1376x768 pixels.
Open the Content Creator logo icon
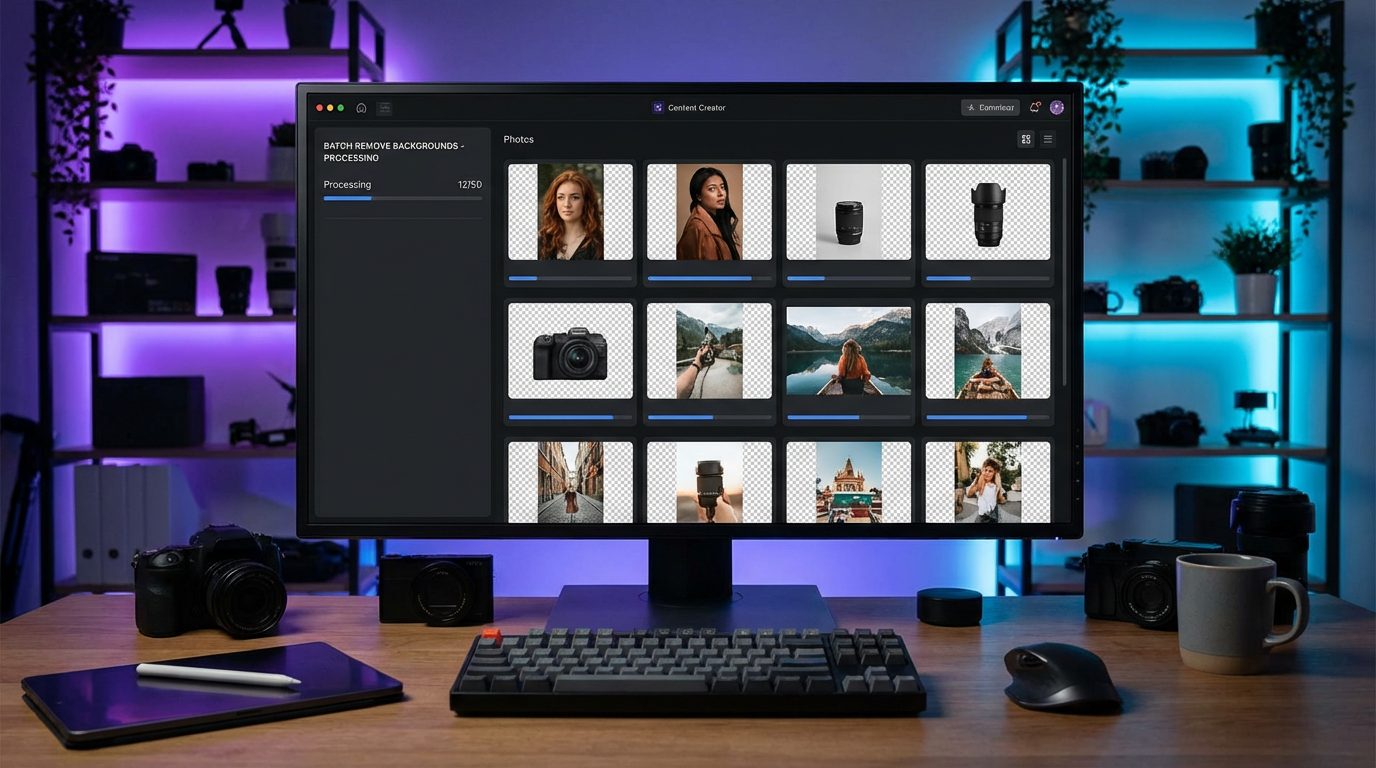pyautogui.click(x=658, y=107)
